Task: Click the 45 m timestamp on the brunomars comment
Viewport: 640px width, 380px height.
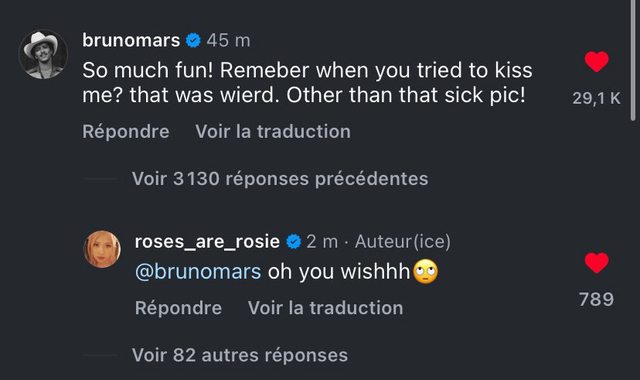Action: [228, 40]
